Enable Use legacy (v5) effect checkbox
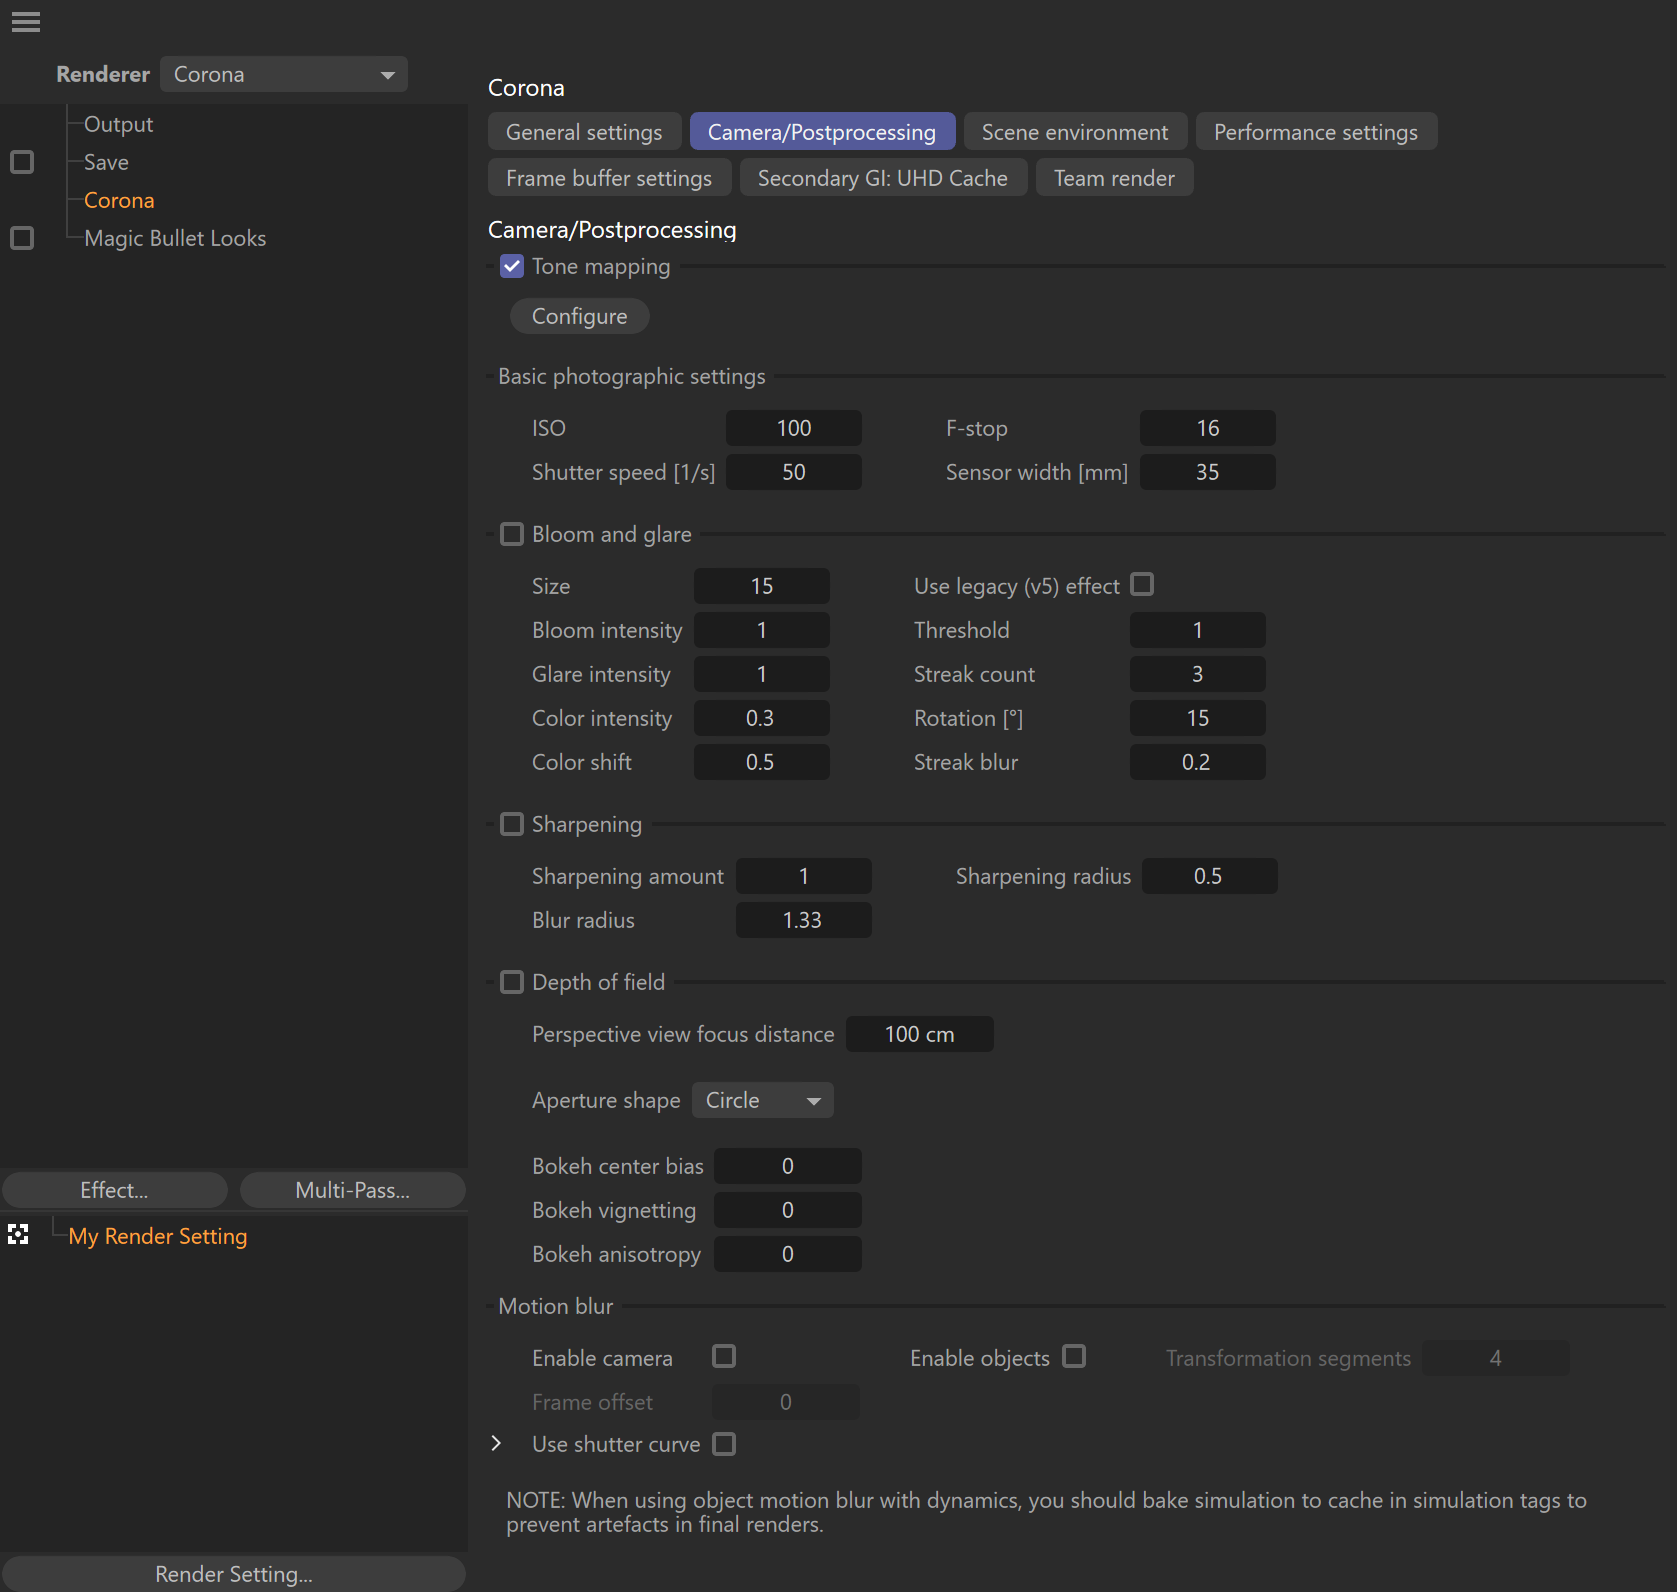 point(1142,584)
